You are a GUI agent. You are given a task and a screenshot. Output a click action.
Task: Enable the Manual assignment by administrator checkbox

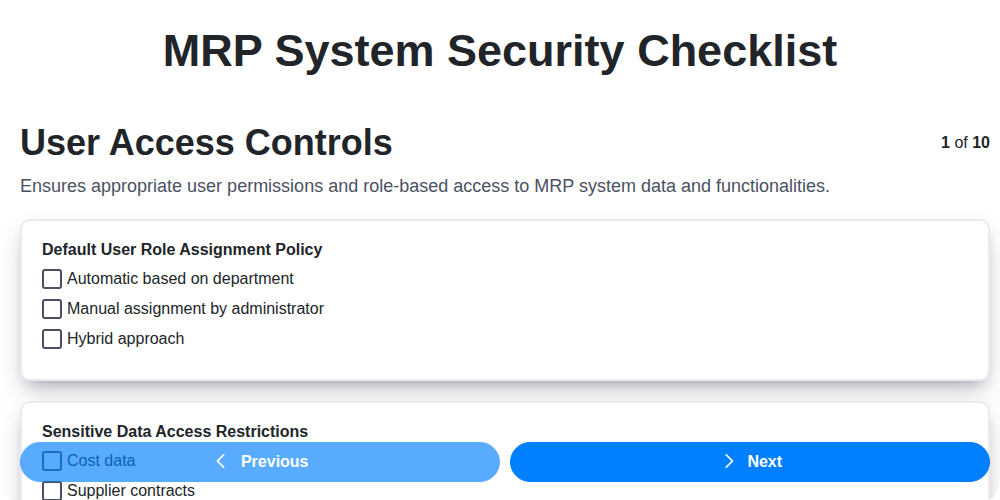(52, 309)
